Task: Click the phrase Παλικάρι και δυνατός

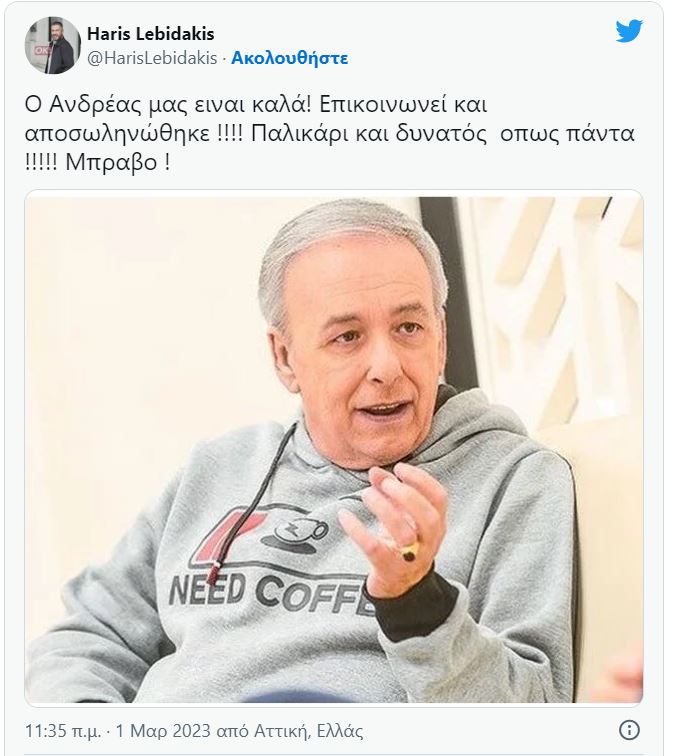Action: (x=369, y=134)
